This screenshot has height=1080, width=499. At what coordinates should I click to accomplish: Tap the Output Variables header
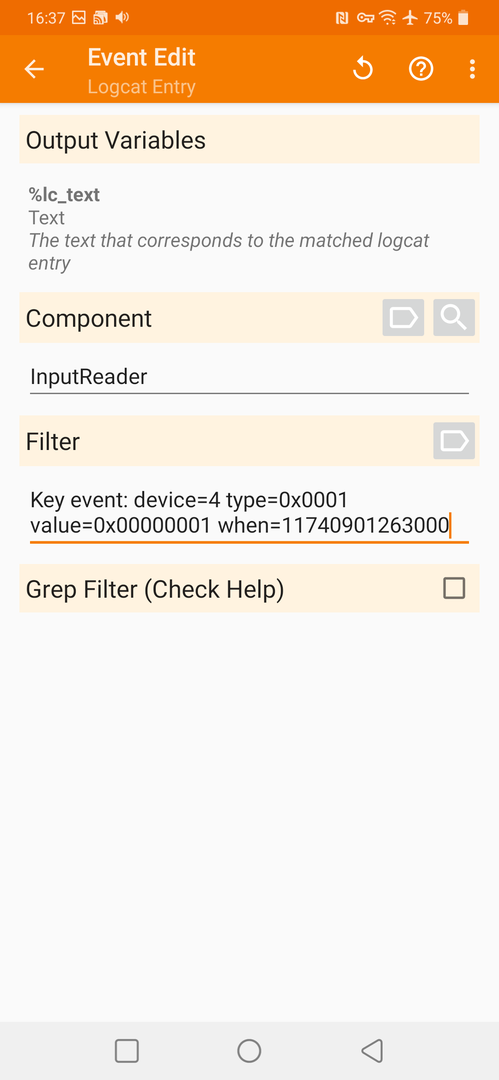249,140
